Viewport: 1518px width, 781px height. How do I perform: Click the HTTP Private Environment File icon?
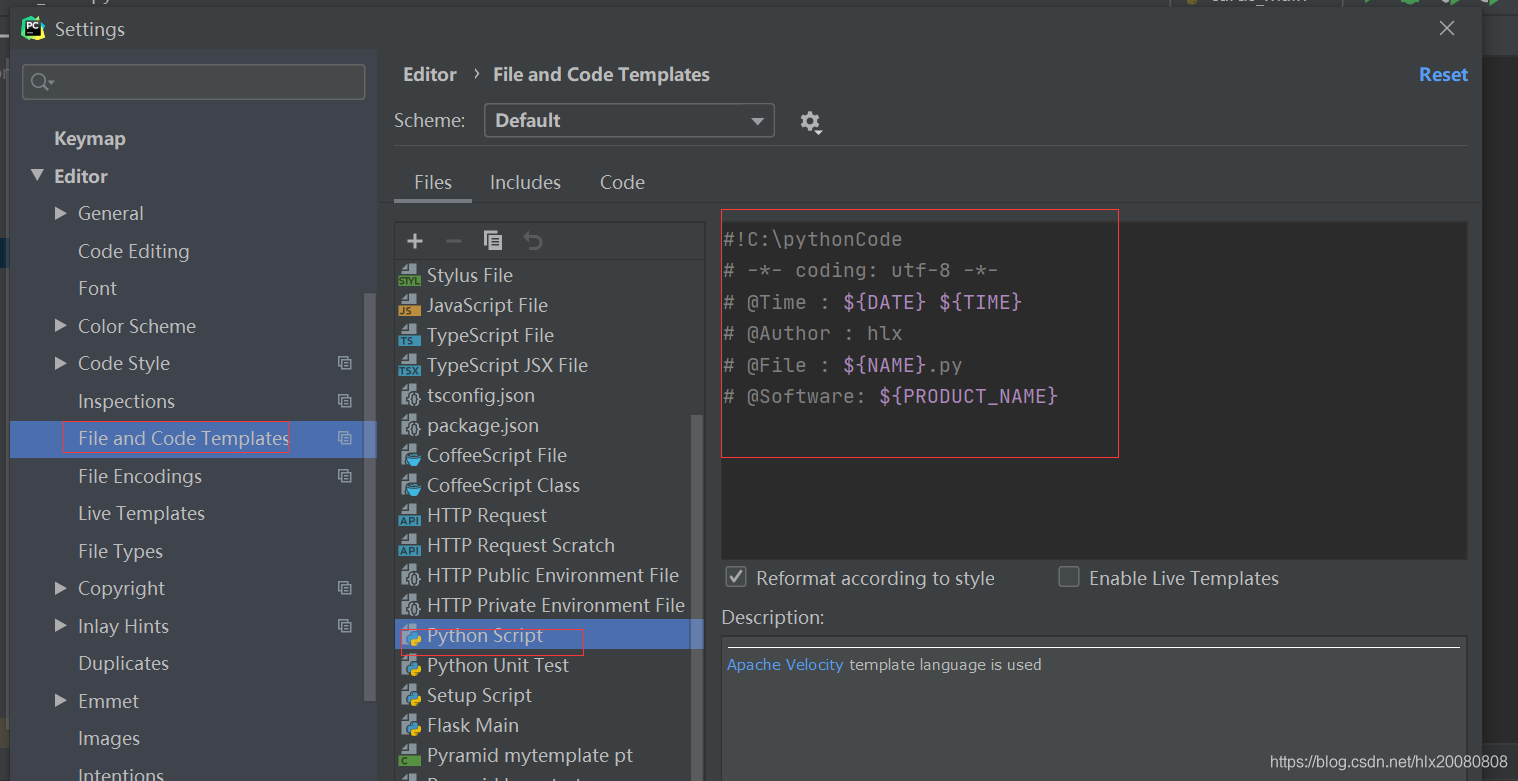410,605
